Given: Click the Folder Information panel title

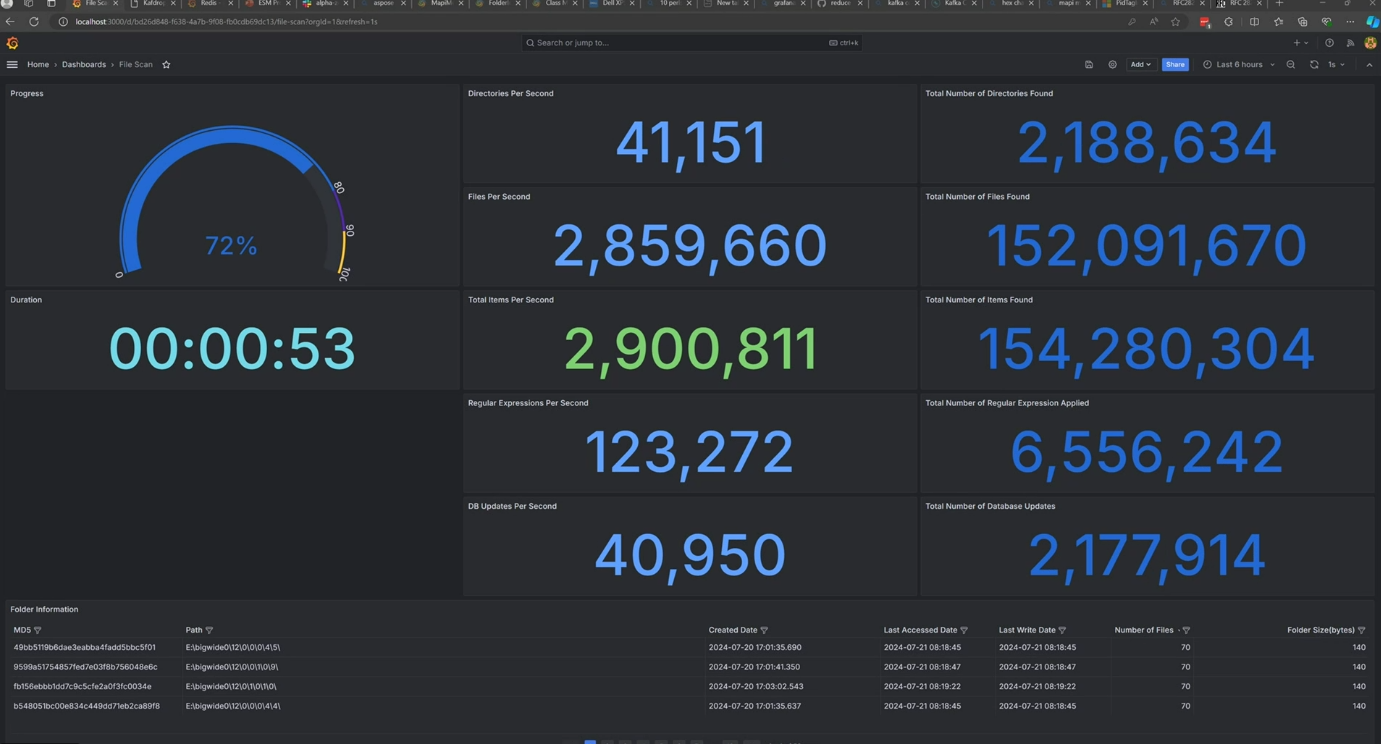Looking at the screenshot, I should coord(44,610).
